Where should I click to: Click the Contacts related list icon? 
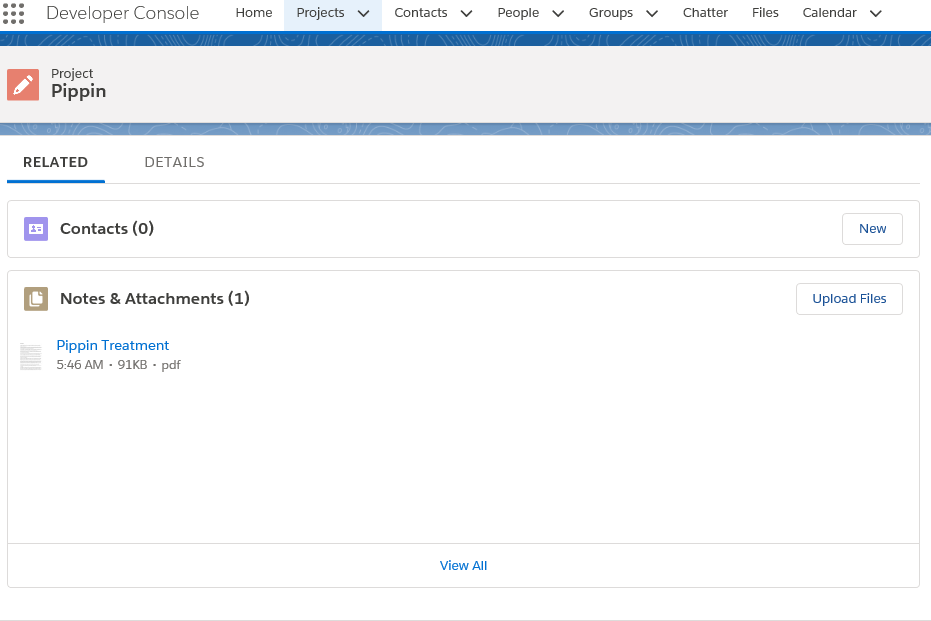coord(36,229)
